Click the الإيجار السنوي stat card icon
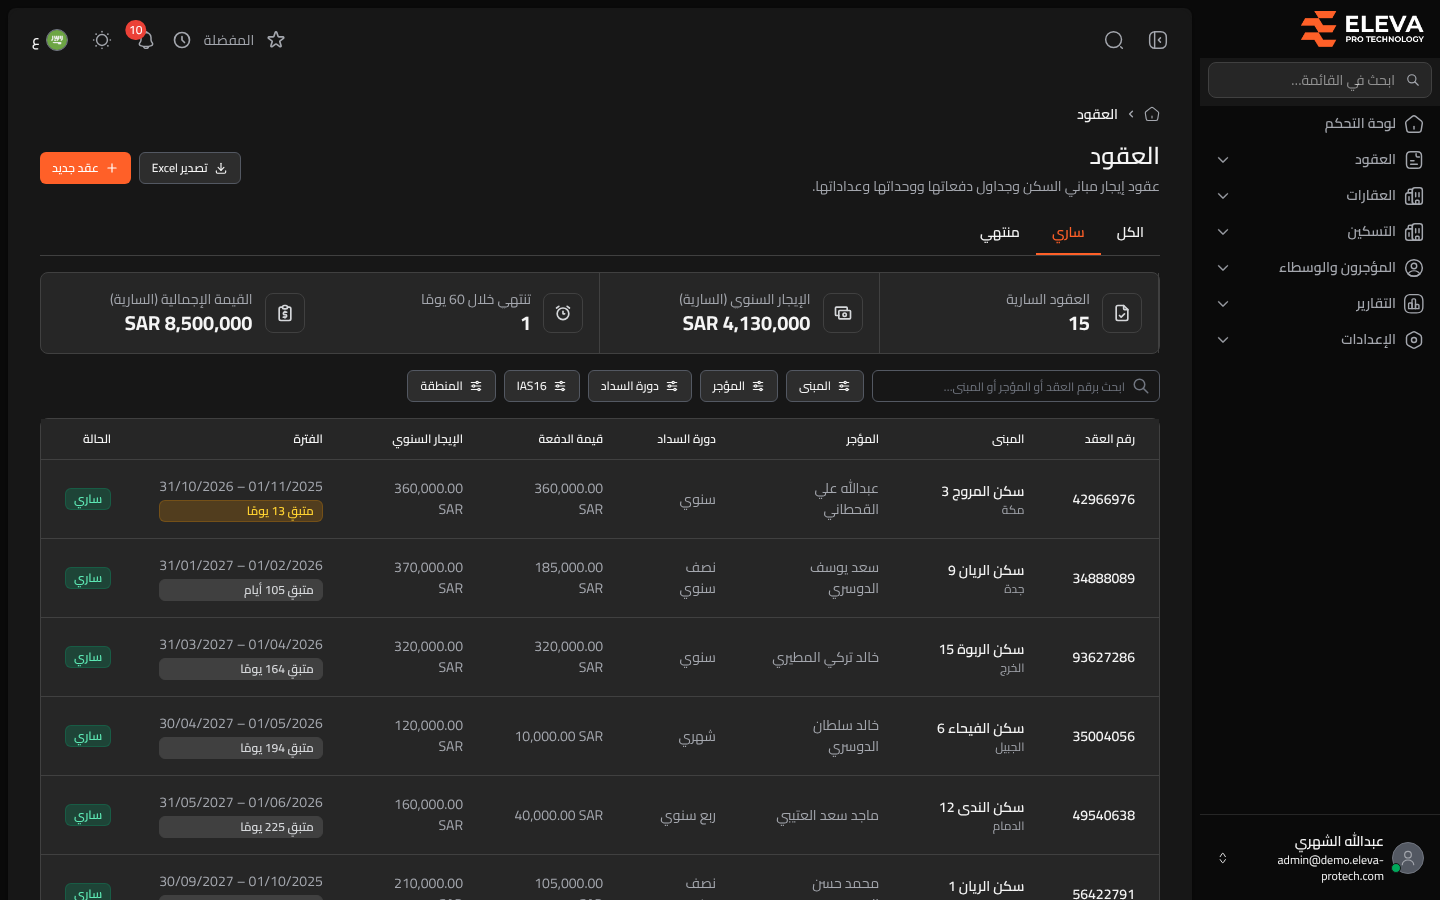The width and height of the screenshot is (1440, 900). point(843,313)
